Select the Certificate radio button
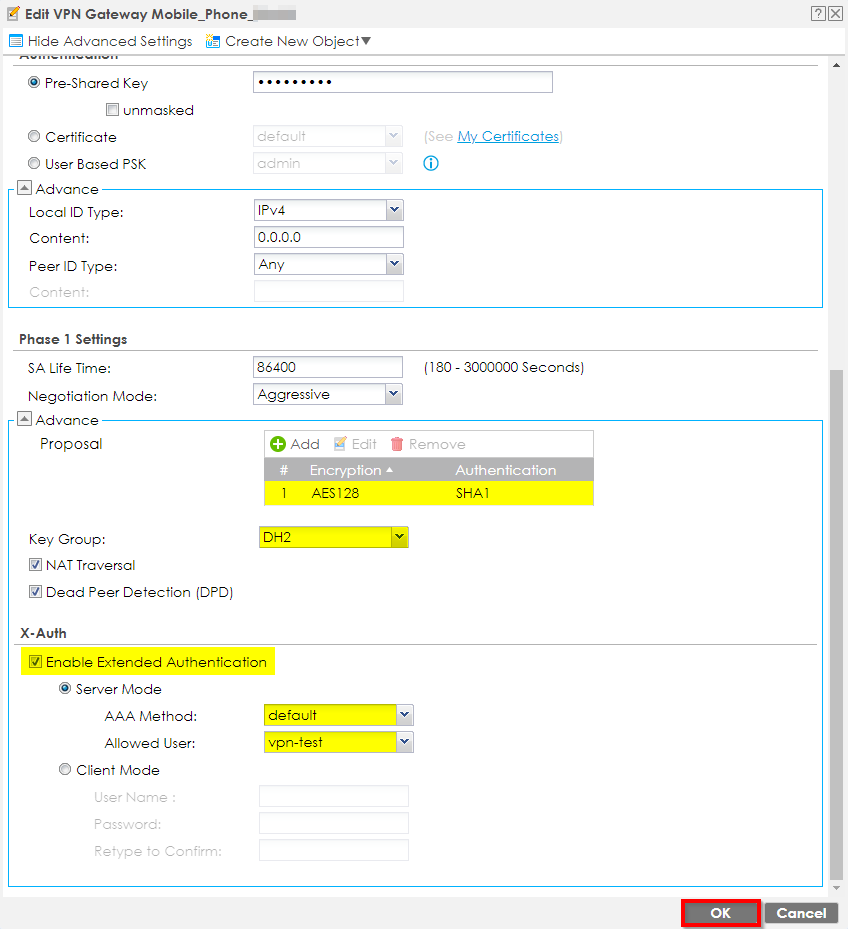The image size is (848, 929). [35, 137]
